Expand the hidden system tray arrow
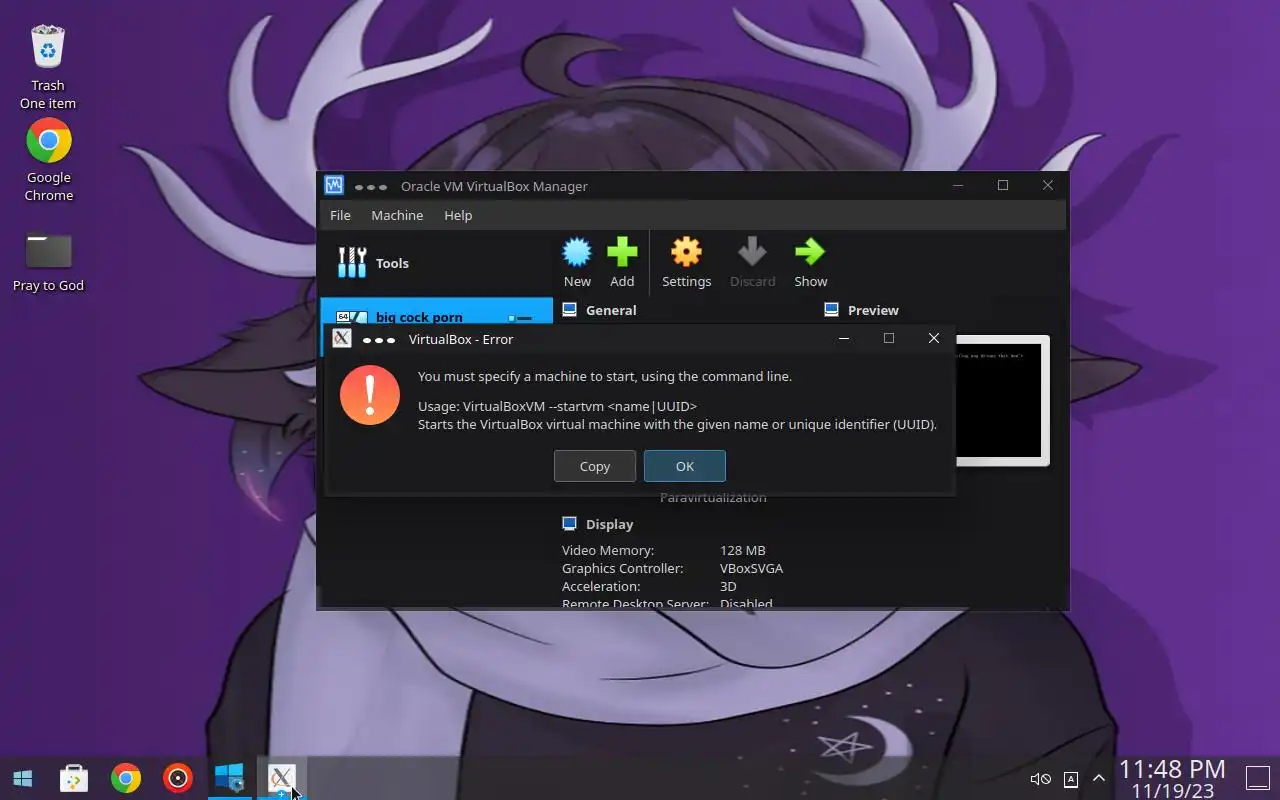Image resolution: width=1280 pixels, height=800 pixels. point(1099,779)
